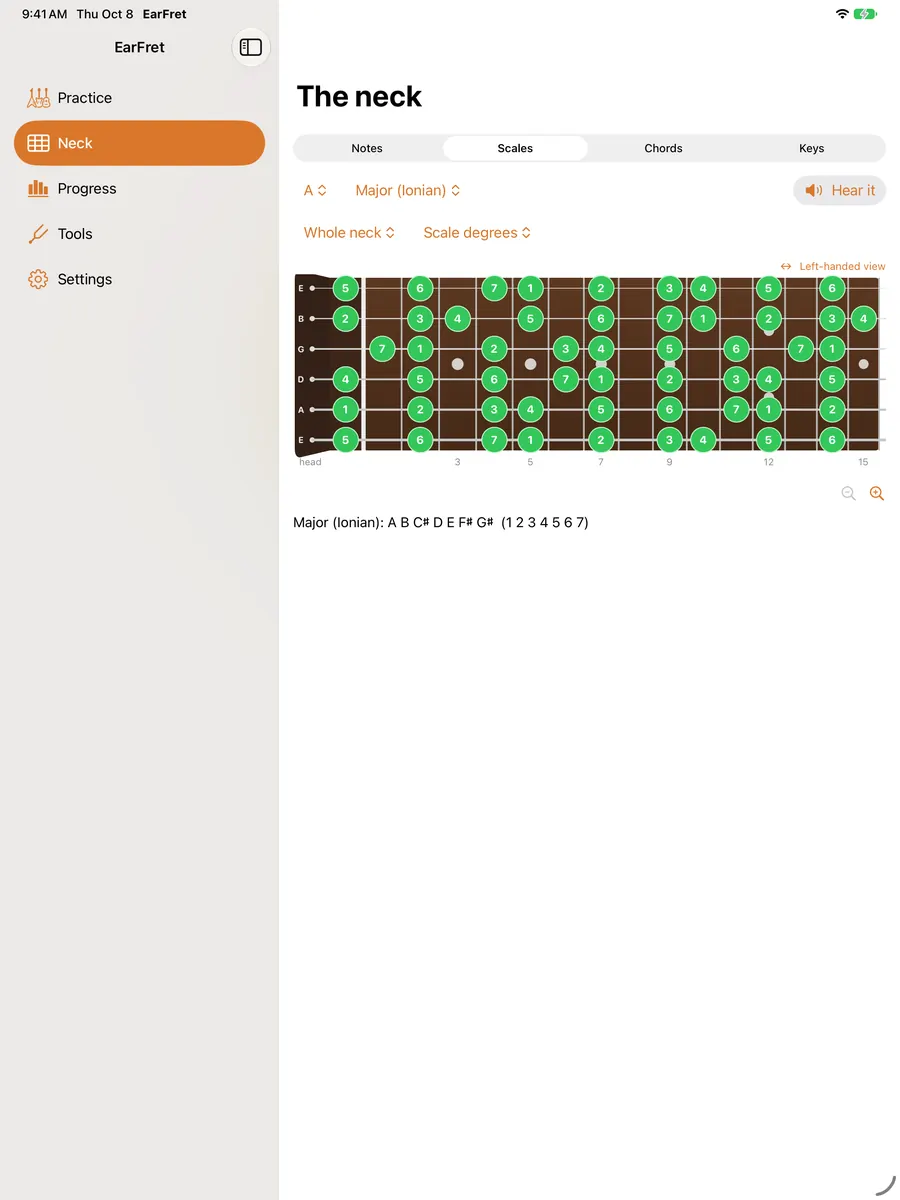
Task: Open the Practice section
Action: 139,98
